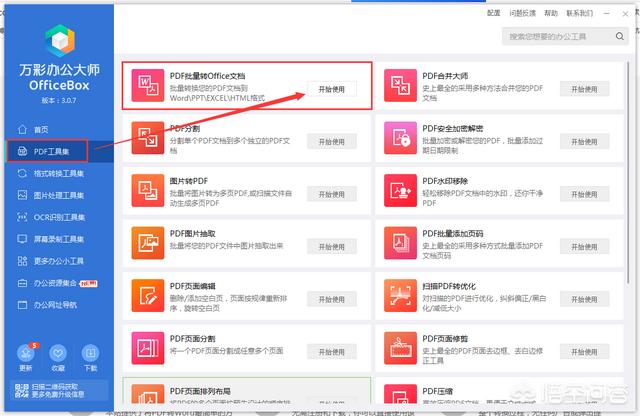The image size is (640, 416).
Task: Click the 图片转PDF icon
Action: pyautogui.click(x=148, y=191)
